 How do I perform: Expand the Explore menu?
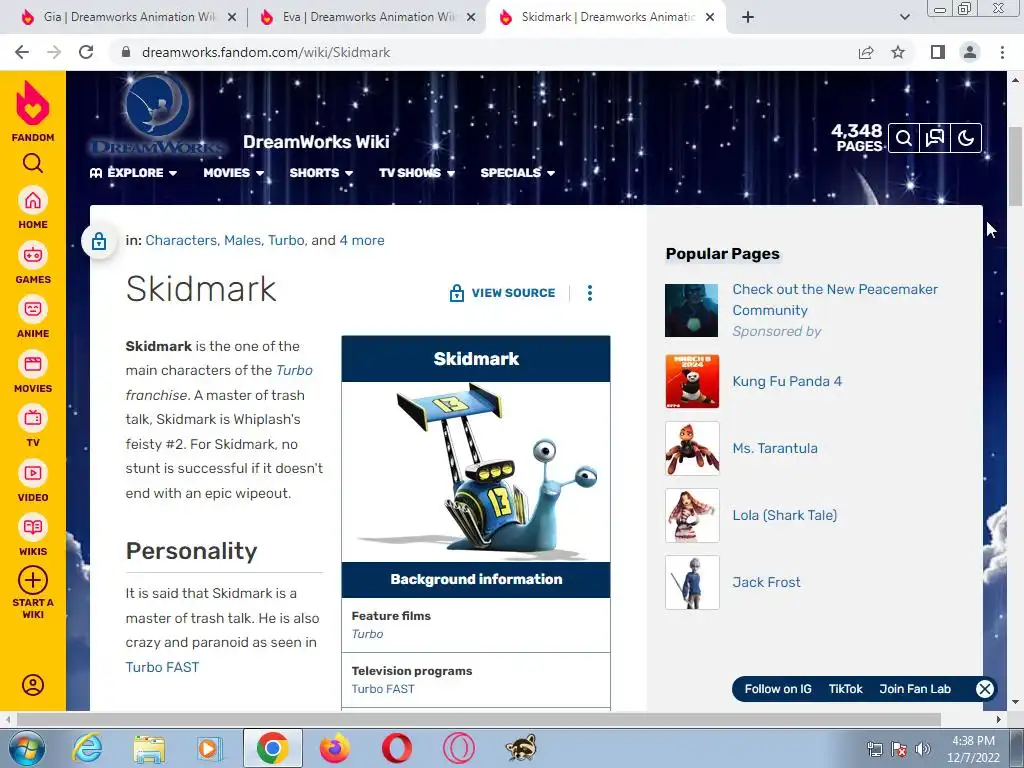coord(134,172)
